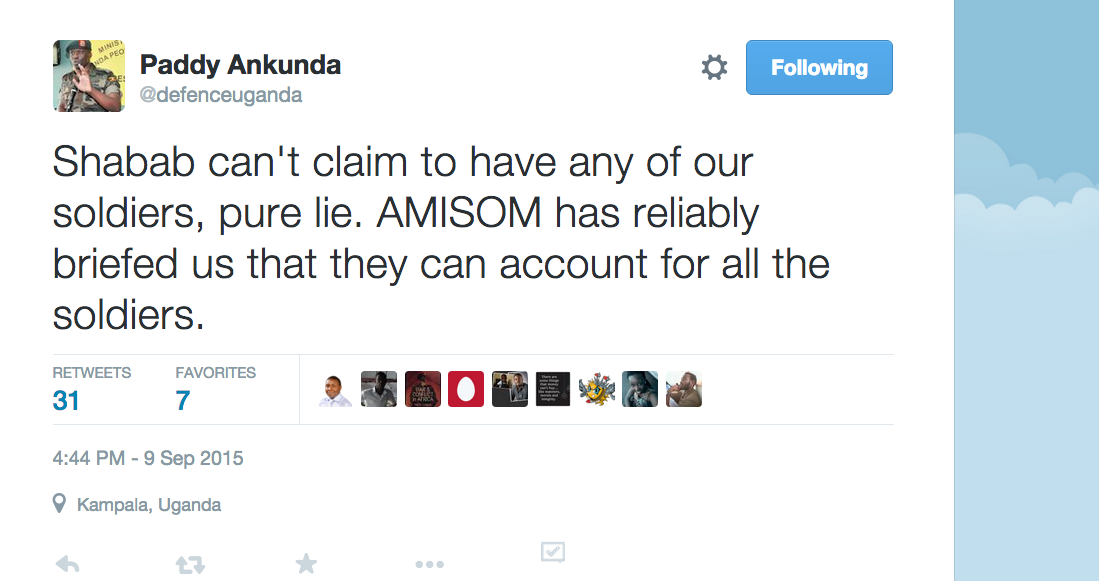Click the red egg default avatar

pyautogui.click(x=466, y=389)
